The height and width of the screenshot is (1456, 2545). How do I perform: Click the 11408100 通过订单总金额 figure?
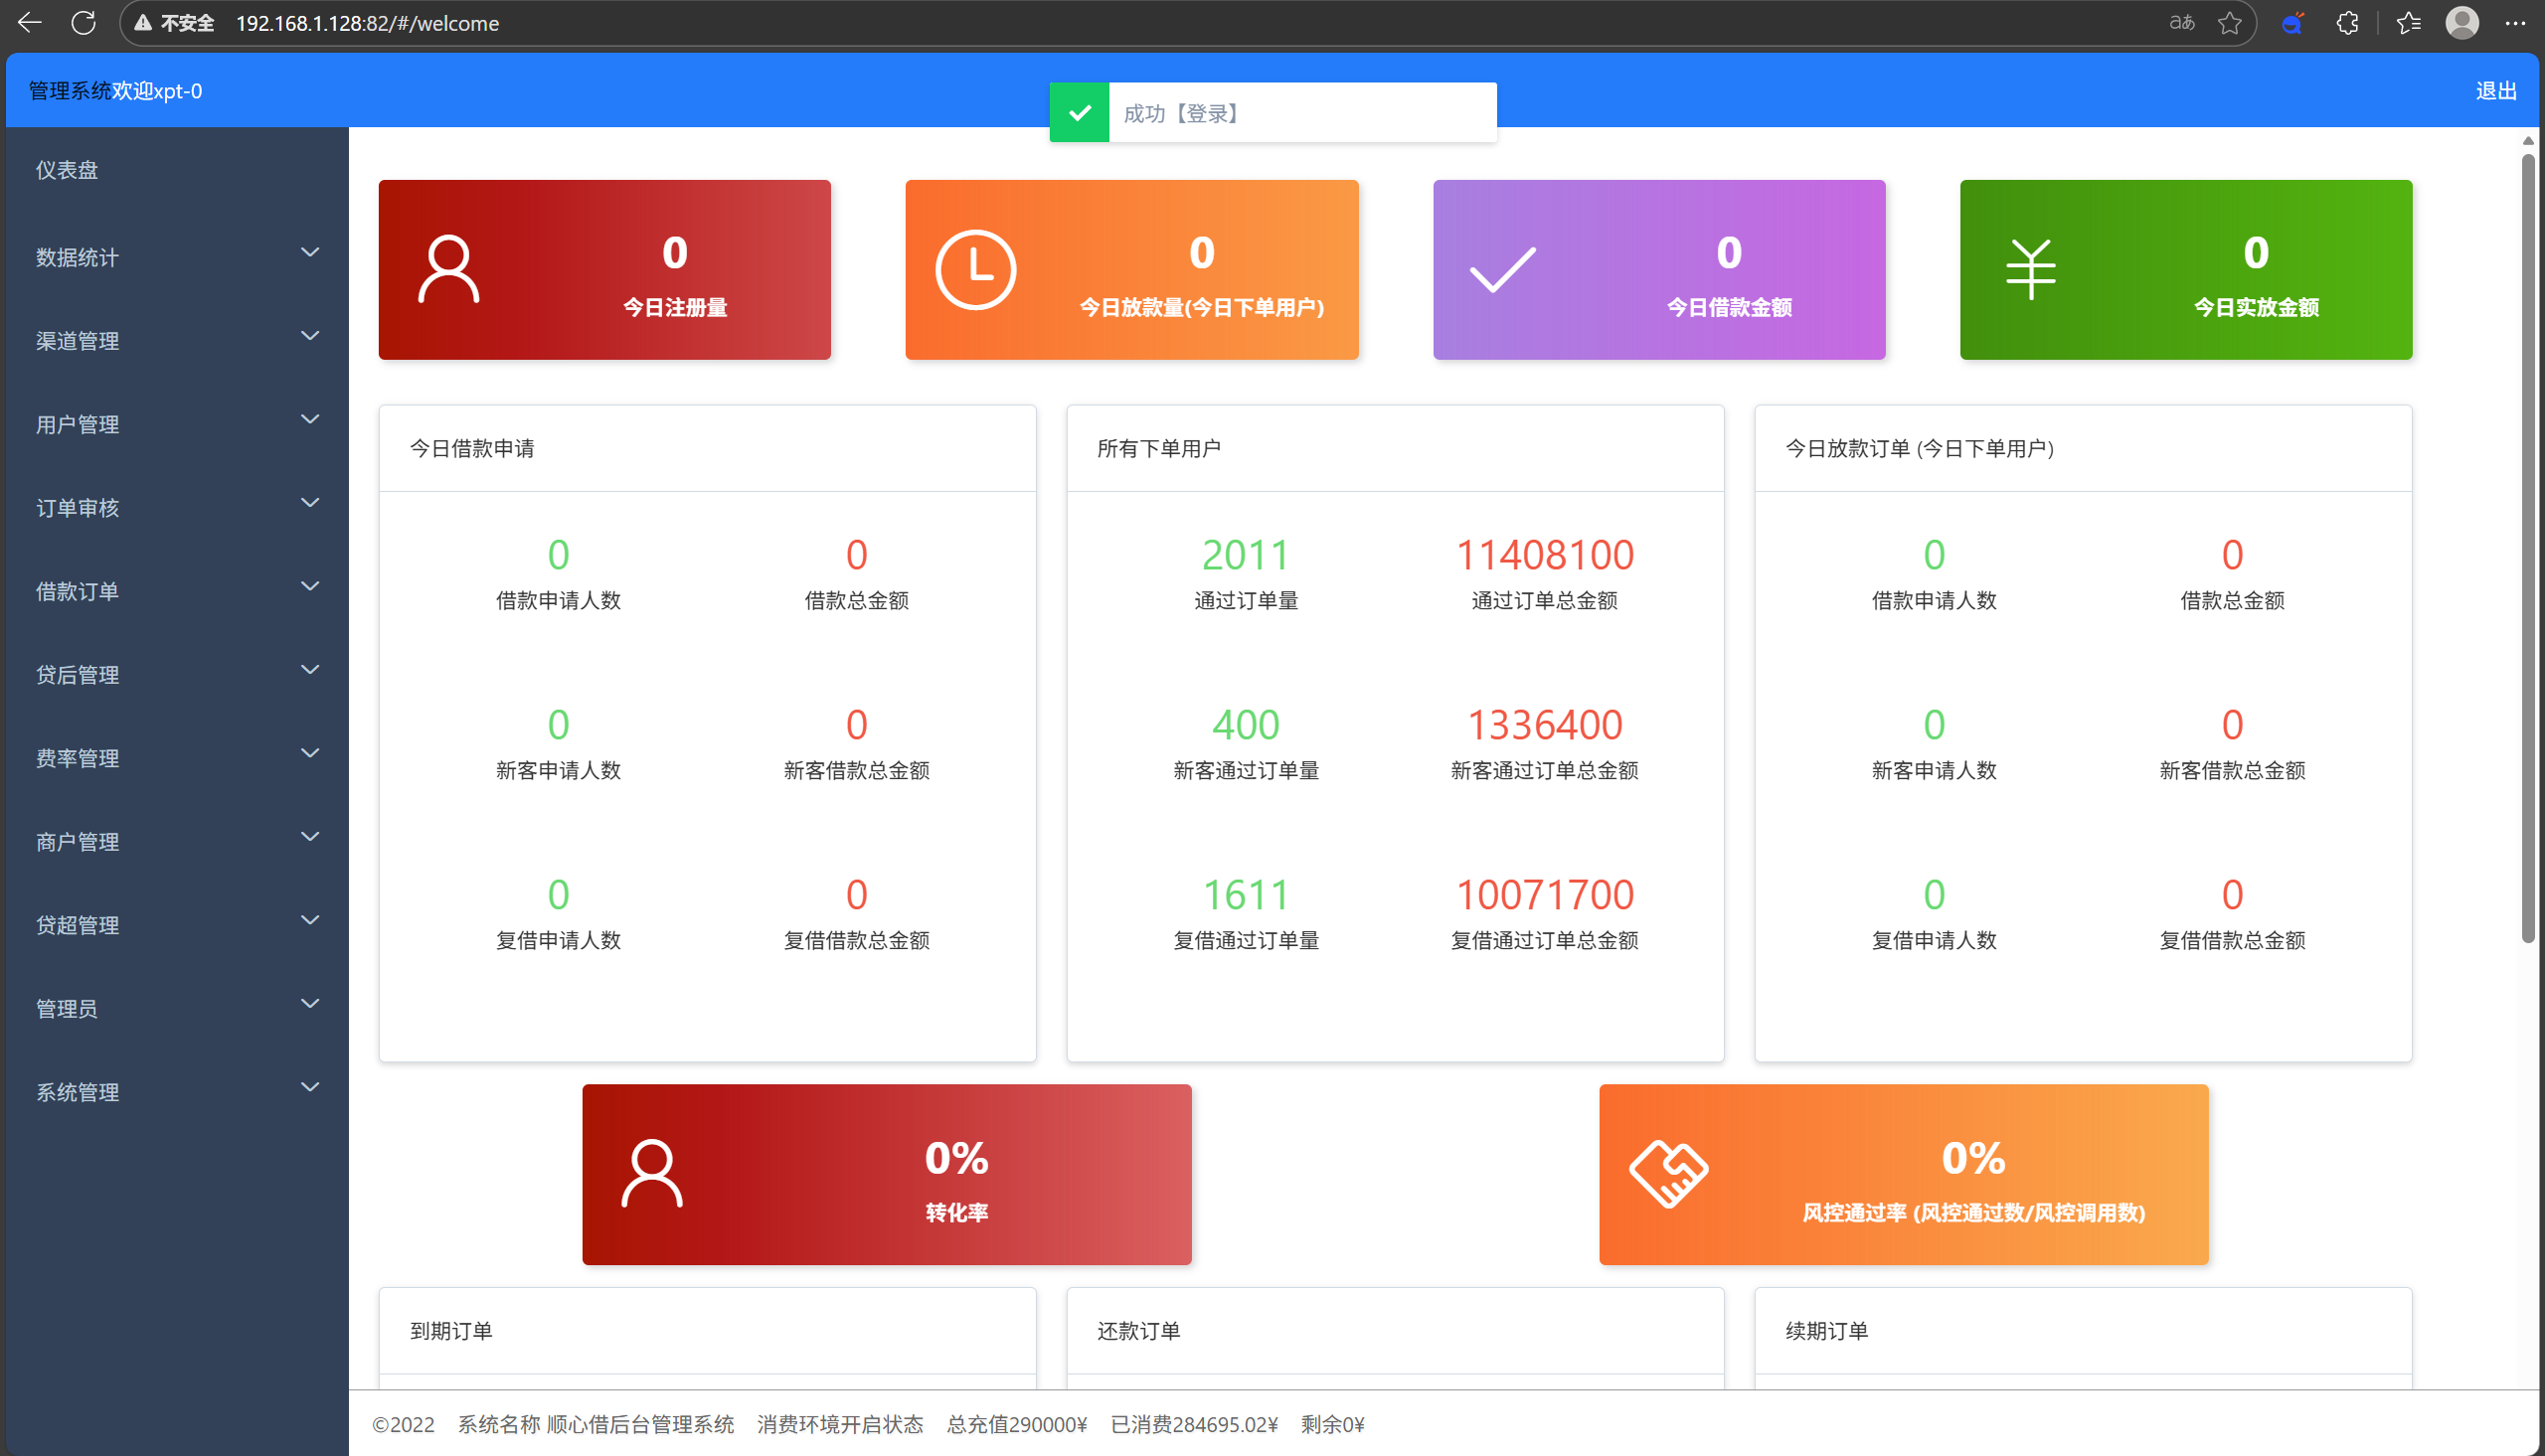tap(1544, 555)
